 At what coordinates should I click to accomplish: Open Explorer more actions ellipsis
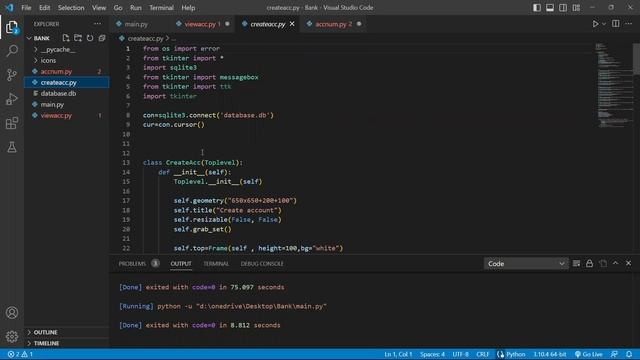pyautogui.click(x=97, y=24)
